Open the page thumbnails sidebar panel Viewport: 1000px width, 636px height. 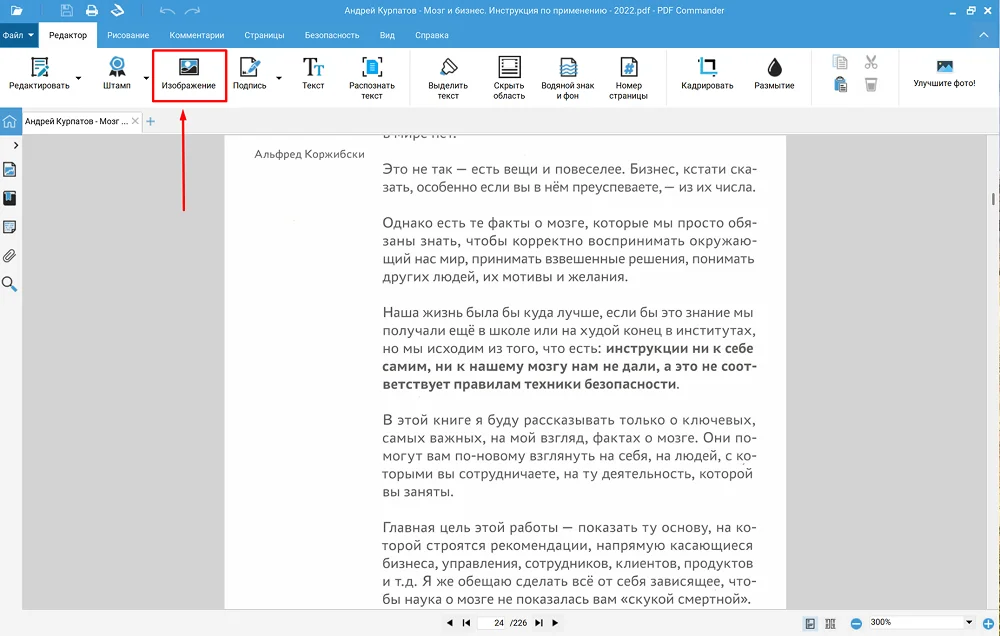[10, 170]
